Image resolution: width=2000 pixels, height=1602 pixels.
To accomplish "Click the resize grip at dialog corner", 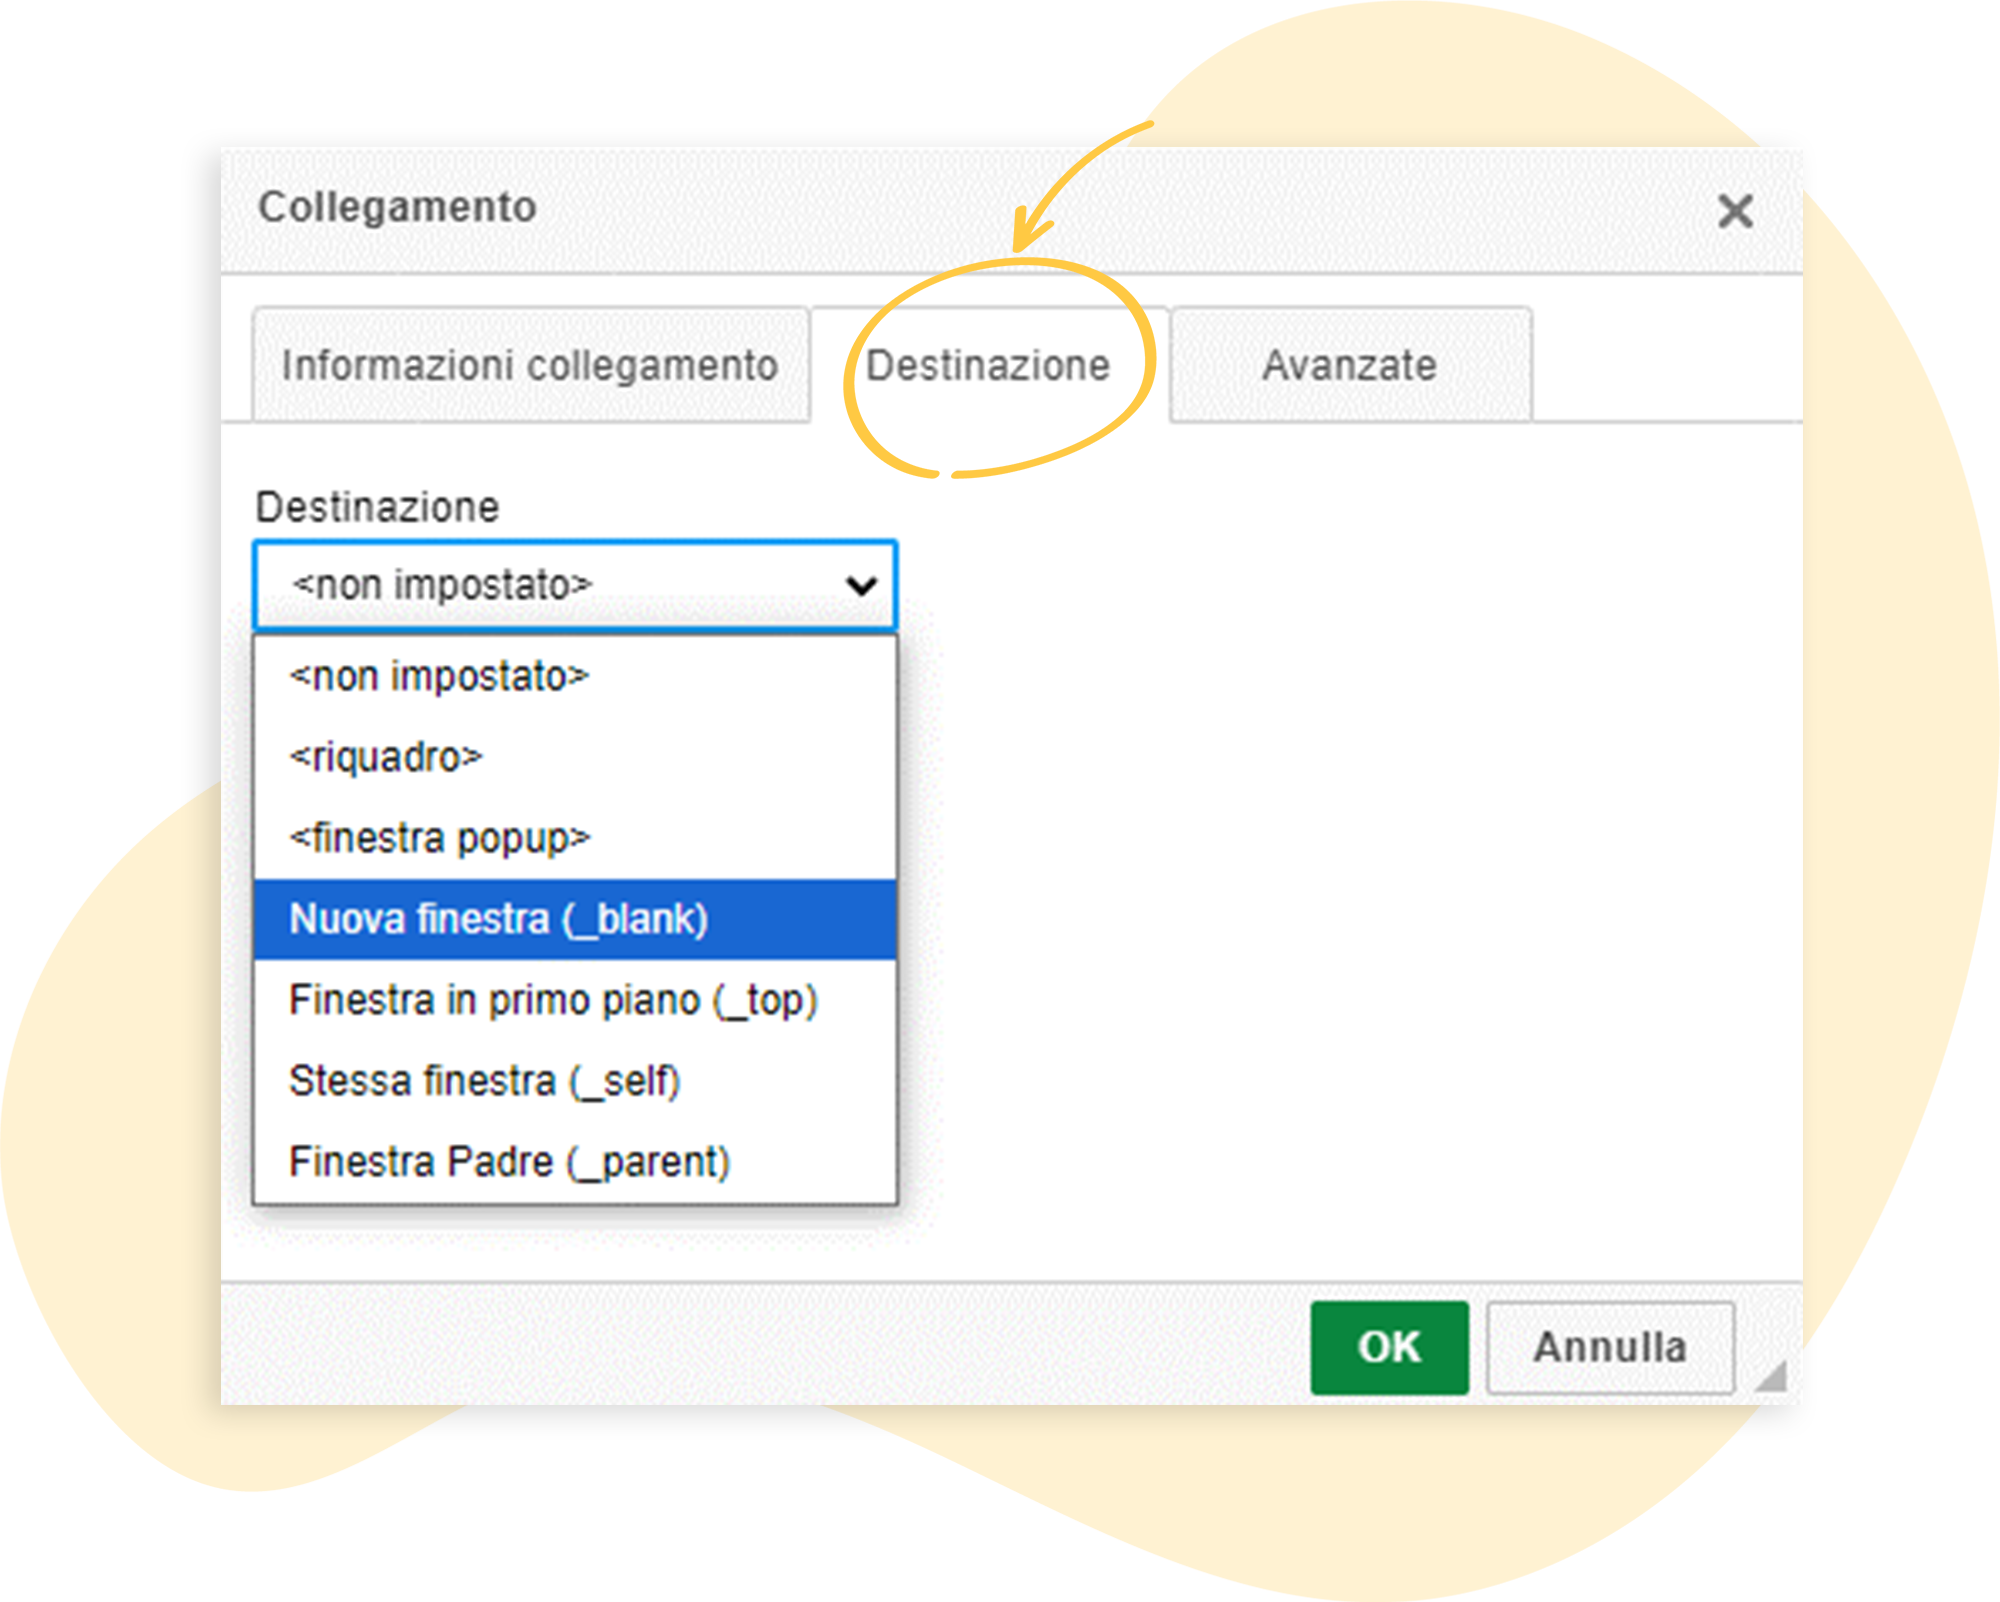I will (x=1771, y=1377).
